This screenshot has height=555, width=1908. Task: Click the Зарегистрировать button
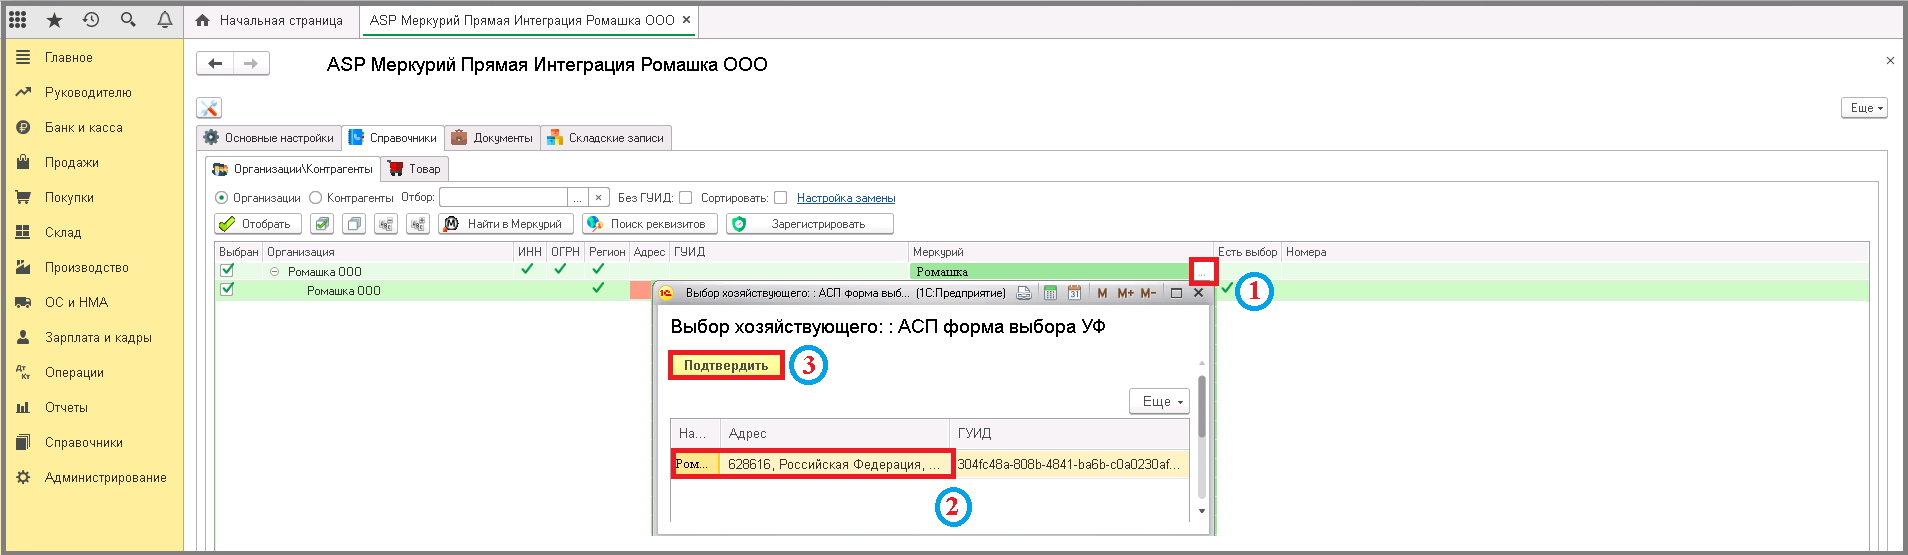[x=810, y=224]
